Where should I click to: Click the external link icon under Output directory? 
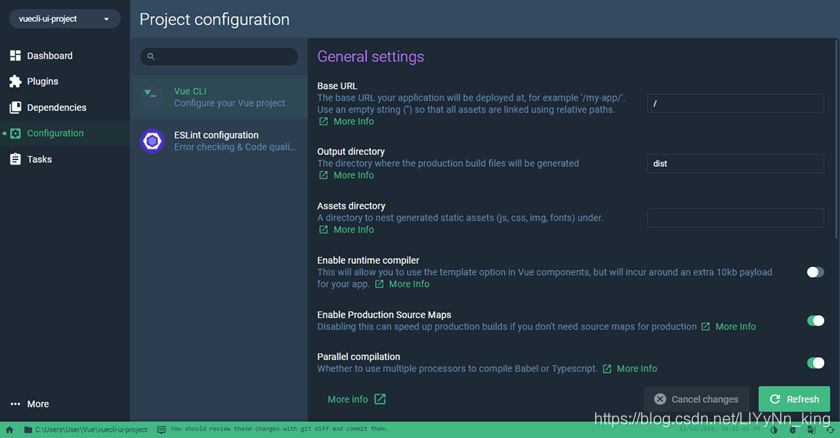click(x=324, y=175)
